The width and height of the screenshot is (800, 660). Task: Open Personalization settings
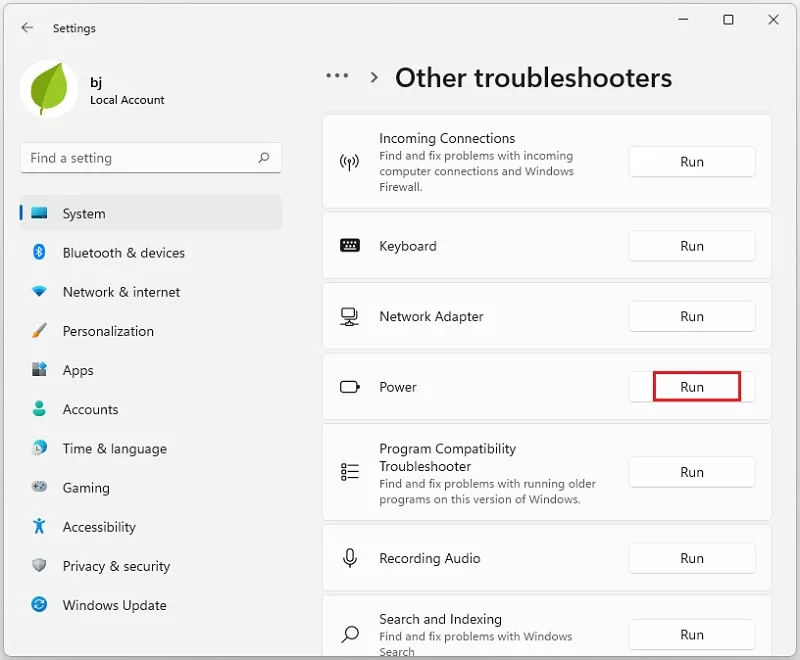click(151, 331)
